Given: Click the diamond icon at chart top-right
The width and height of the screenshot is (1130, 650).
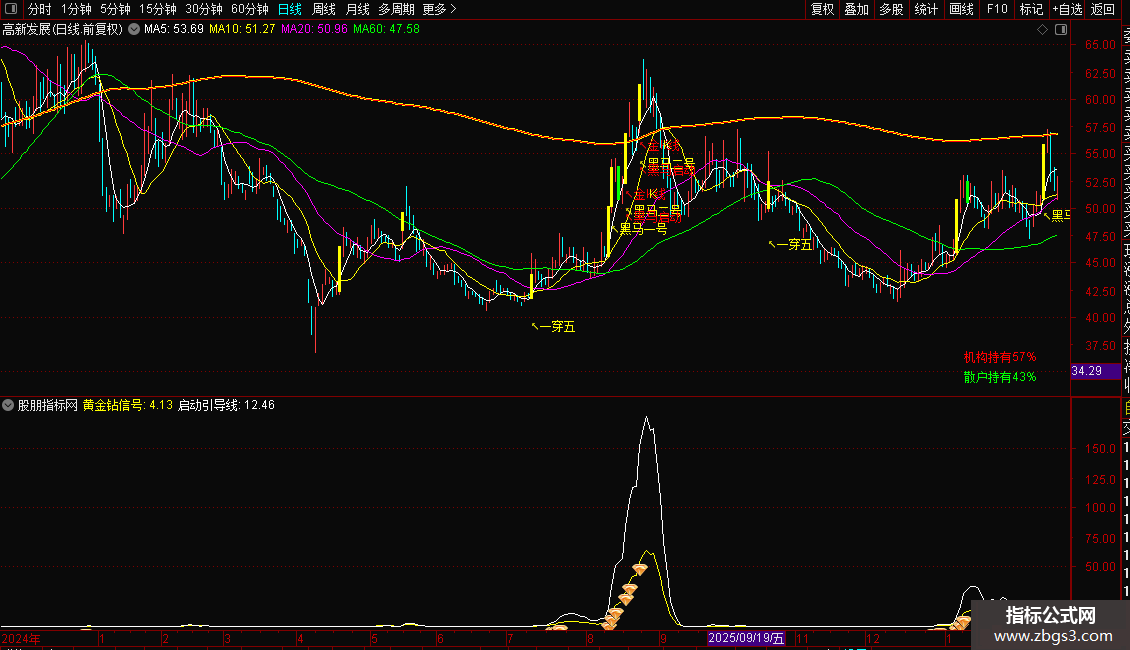Looking at the screenshot, I should [1043, 29].
